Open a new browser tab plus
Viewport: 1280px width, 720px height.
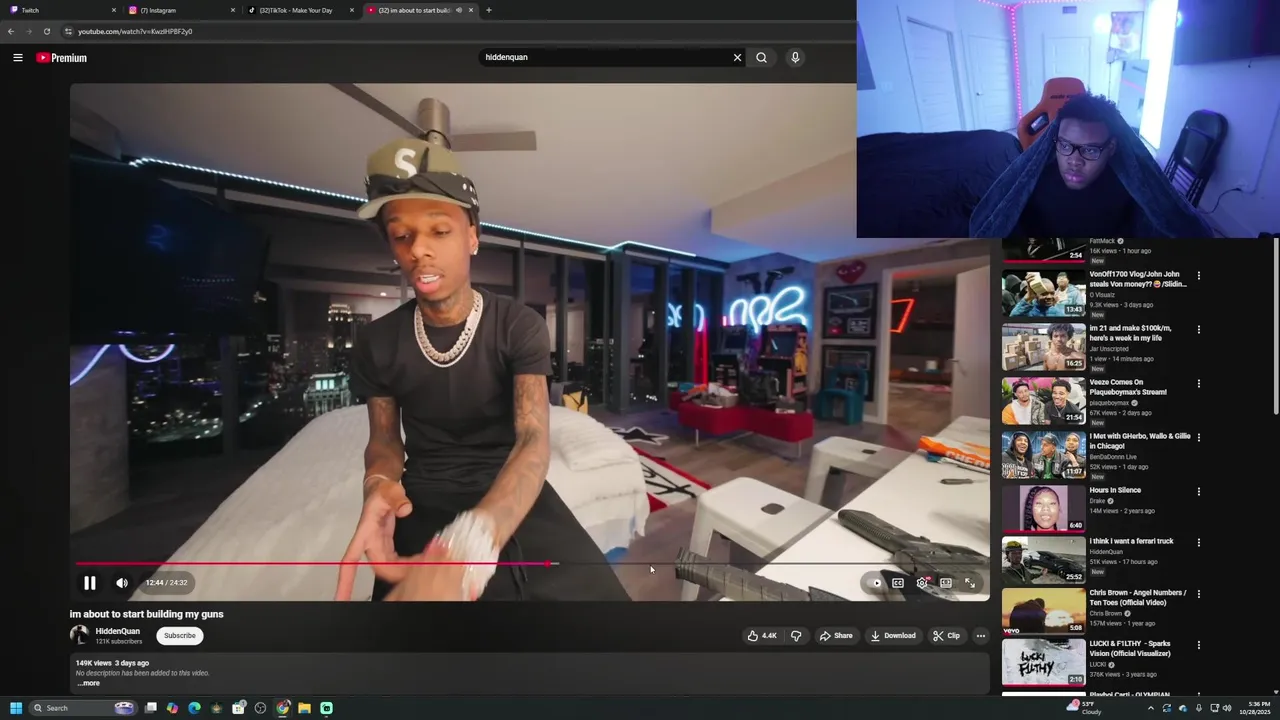click(488, 10)
